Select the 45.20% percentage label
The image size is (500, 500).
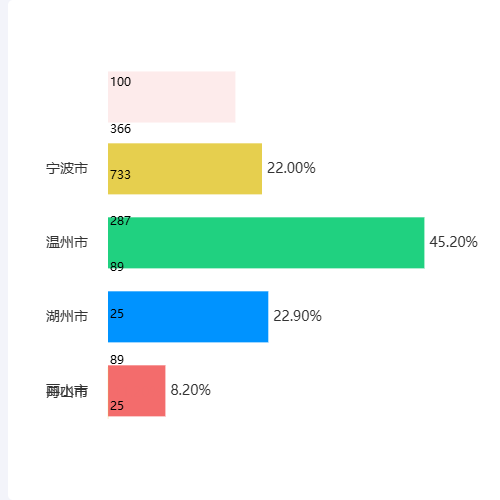click(453, 242)
